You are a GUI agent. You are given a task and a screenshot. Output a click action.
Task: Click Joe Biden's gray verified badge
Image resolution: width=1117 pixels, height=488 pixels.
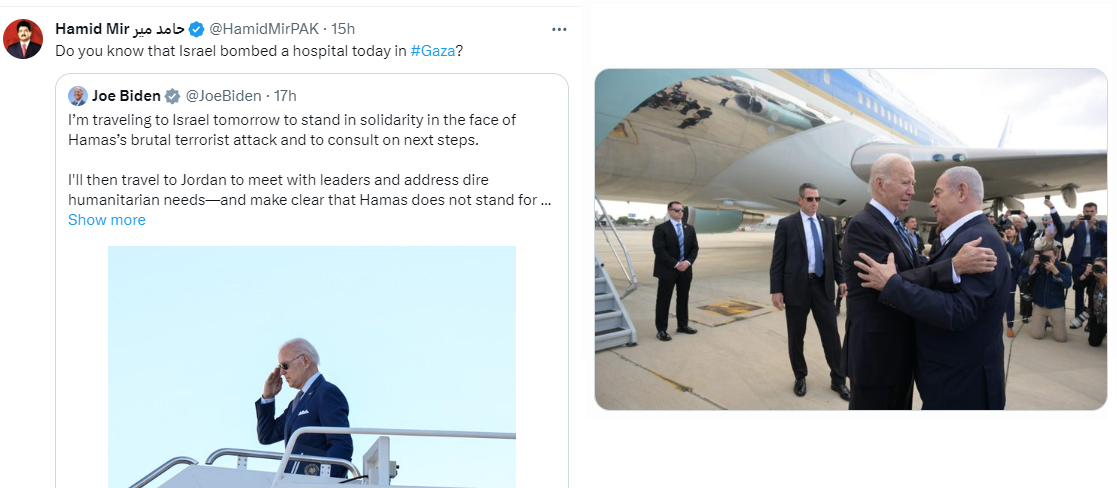point(172,96)
